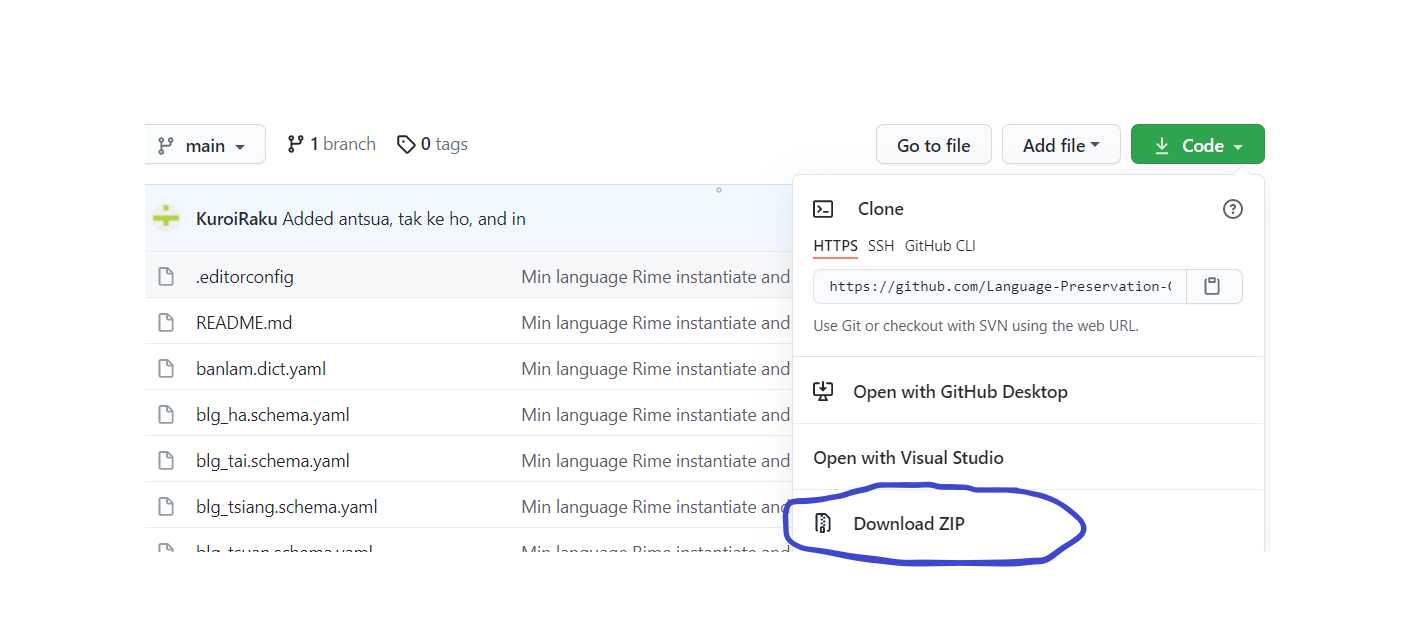The image size is (1416, 640).
Task: Click the download arrow icon on Code button
Action: tap(1162, 146)
